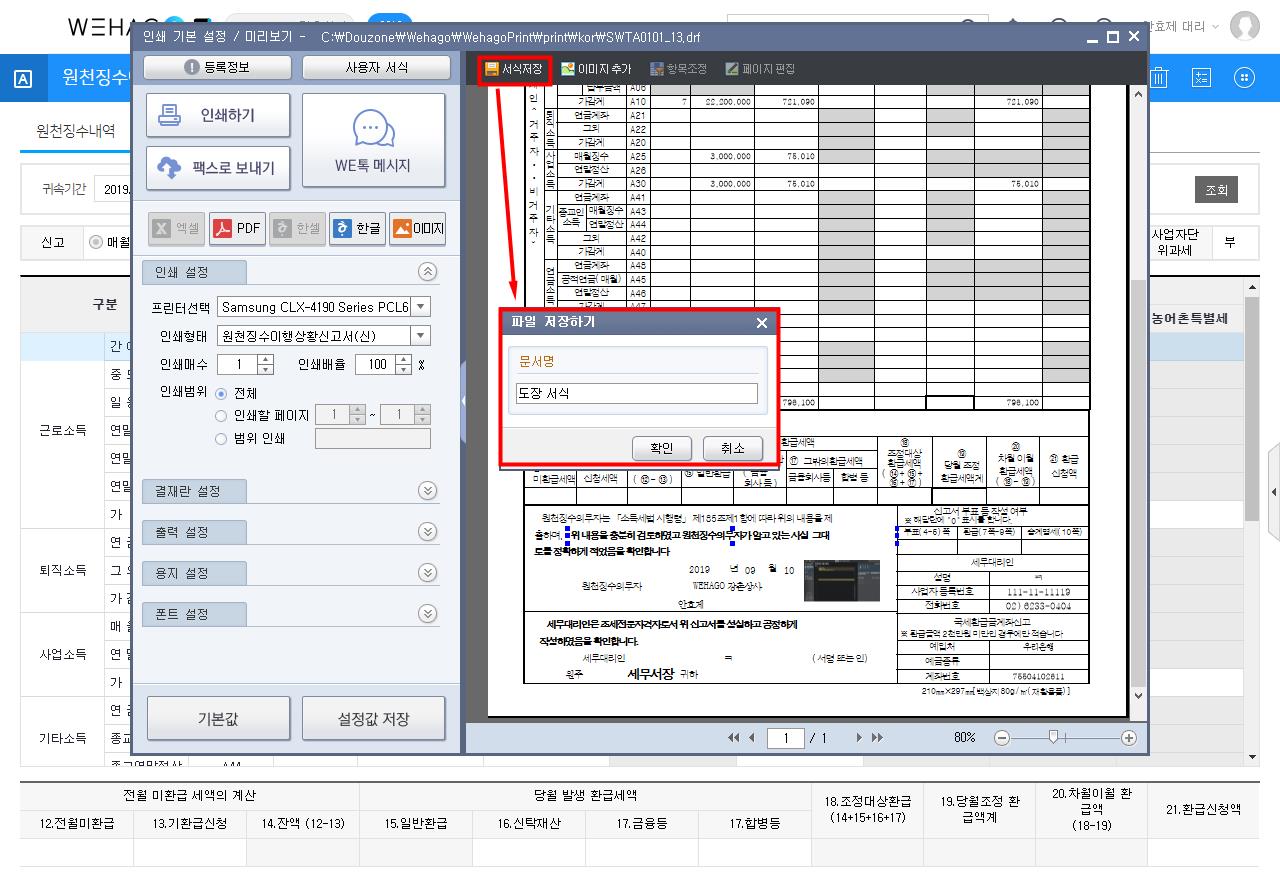Expand the 결재란 설정 section

coord(427,491)
